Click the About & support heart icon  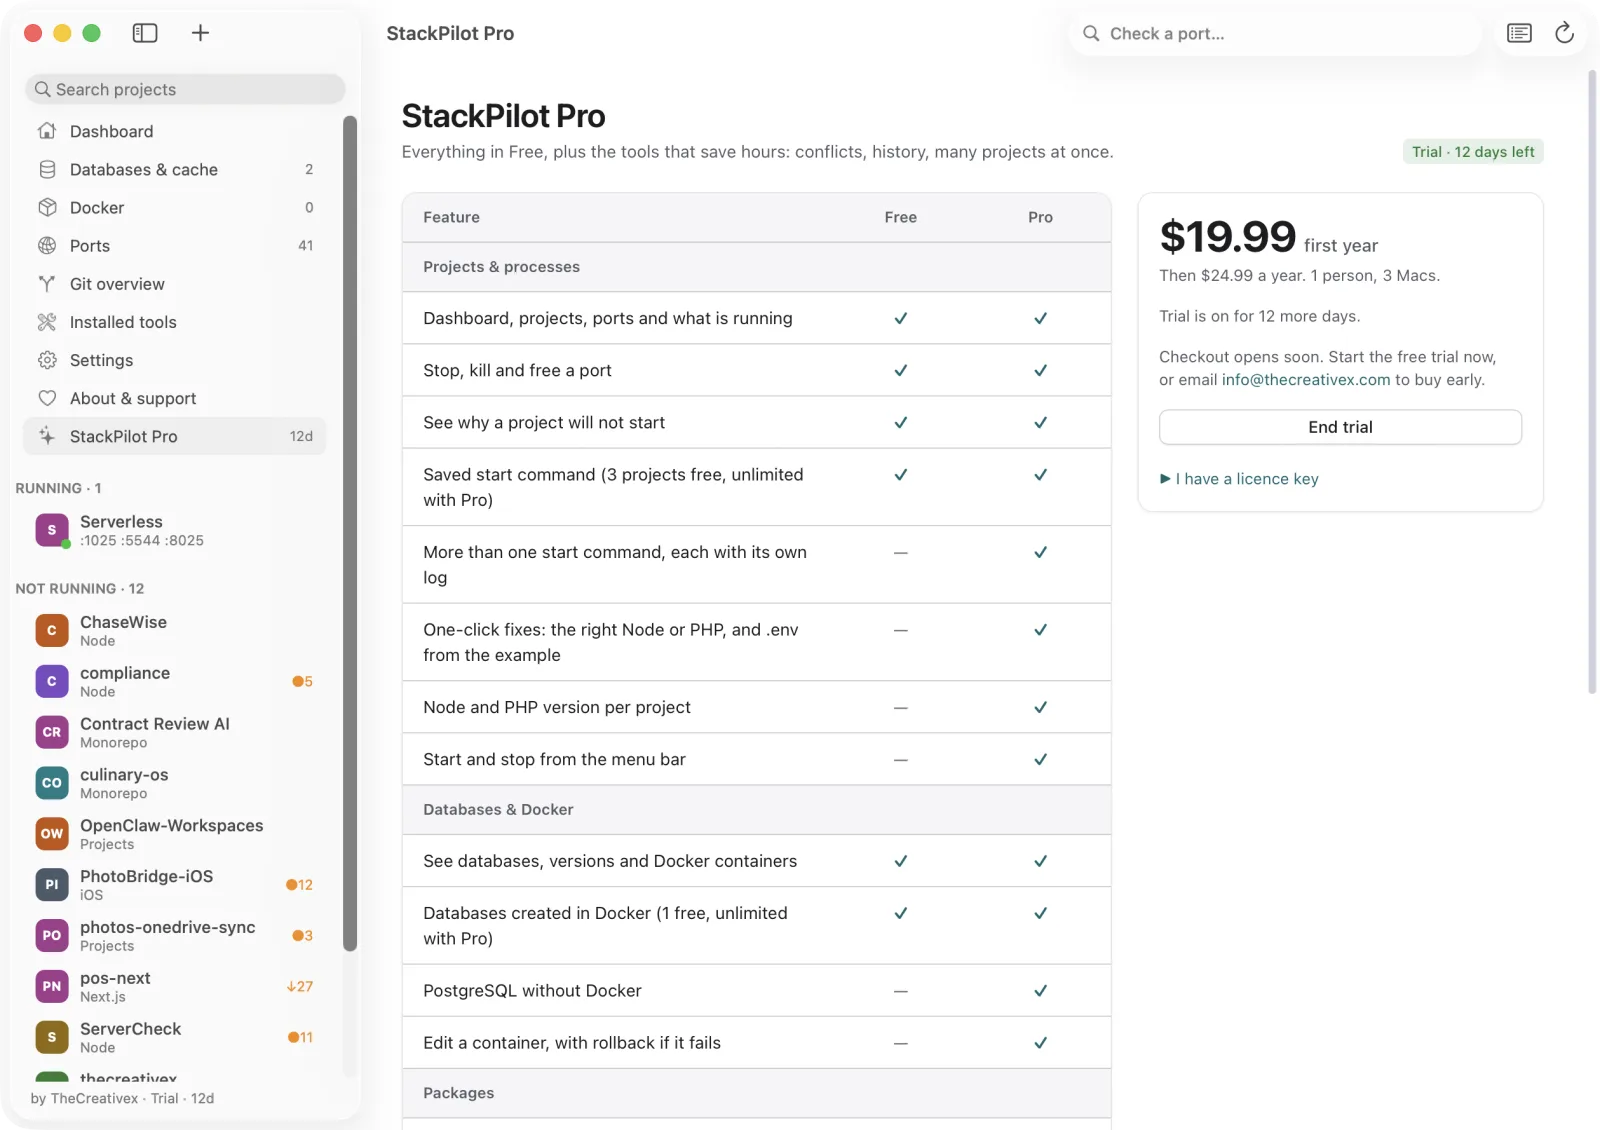click(x=47, y=398)
